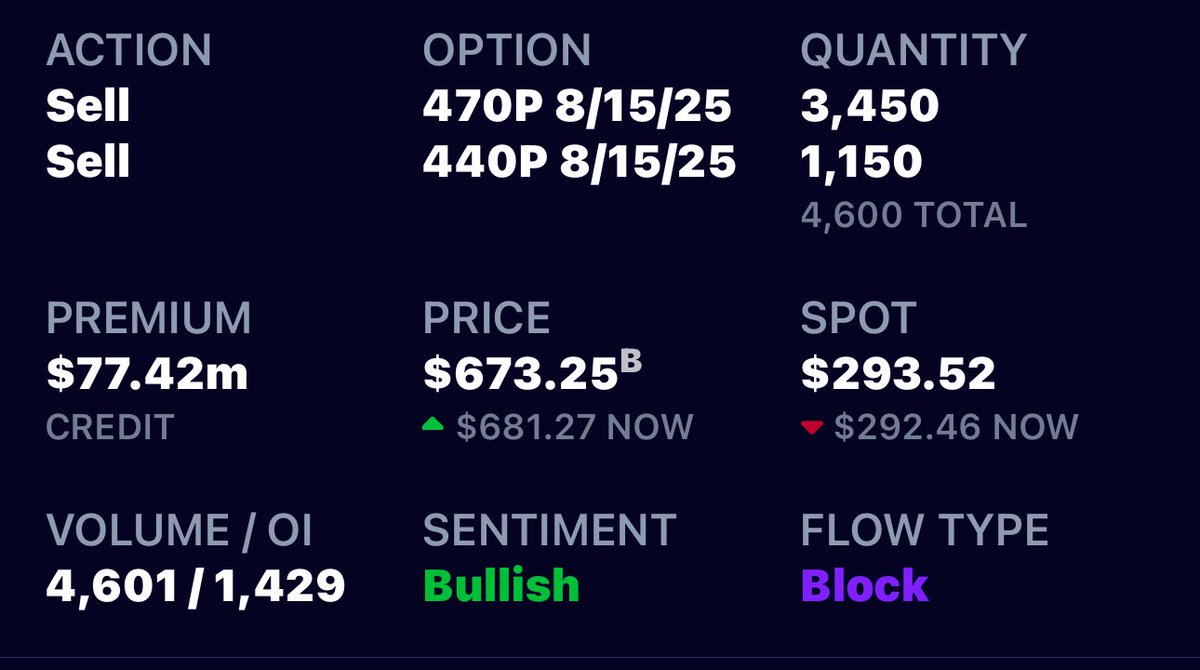Viewport: 1200px width, 670px height.
Task: Click the 4,600 TOTAL label
Action: 914,215
